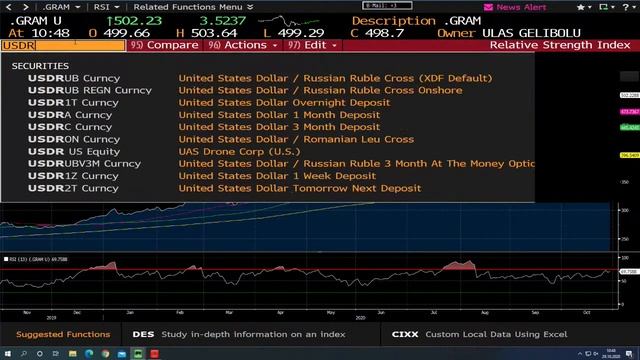The image size is (640, 360).
Task: Click the RSI legend square marker
Action: 6,259
